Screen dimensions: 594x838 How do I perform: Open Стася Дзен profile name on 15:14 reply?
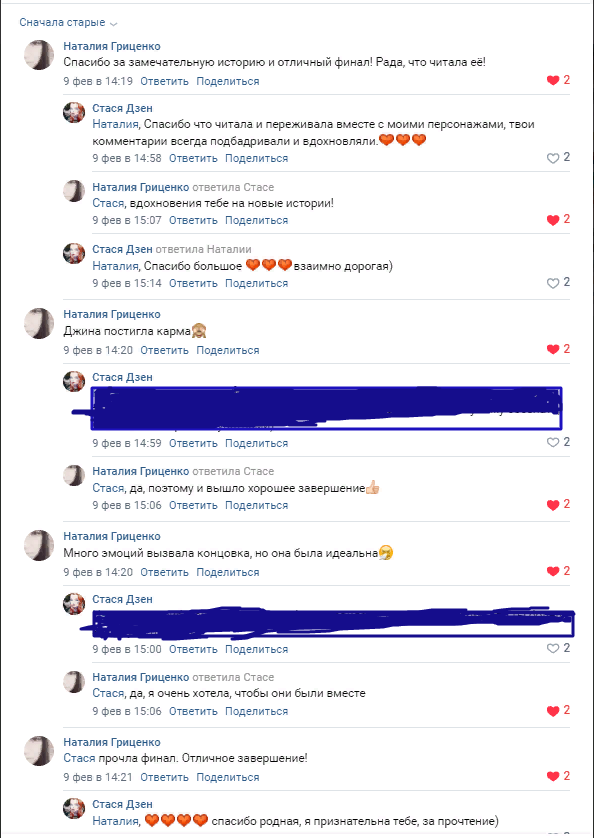coord(122,249)
